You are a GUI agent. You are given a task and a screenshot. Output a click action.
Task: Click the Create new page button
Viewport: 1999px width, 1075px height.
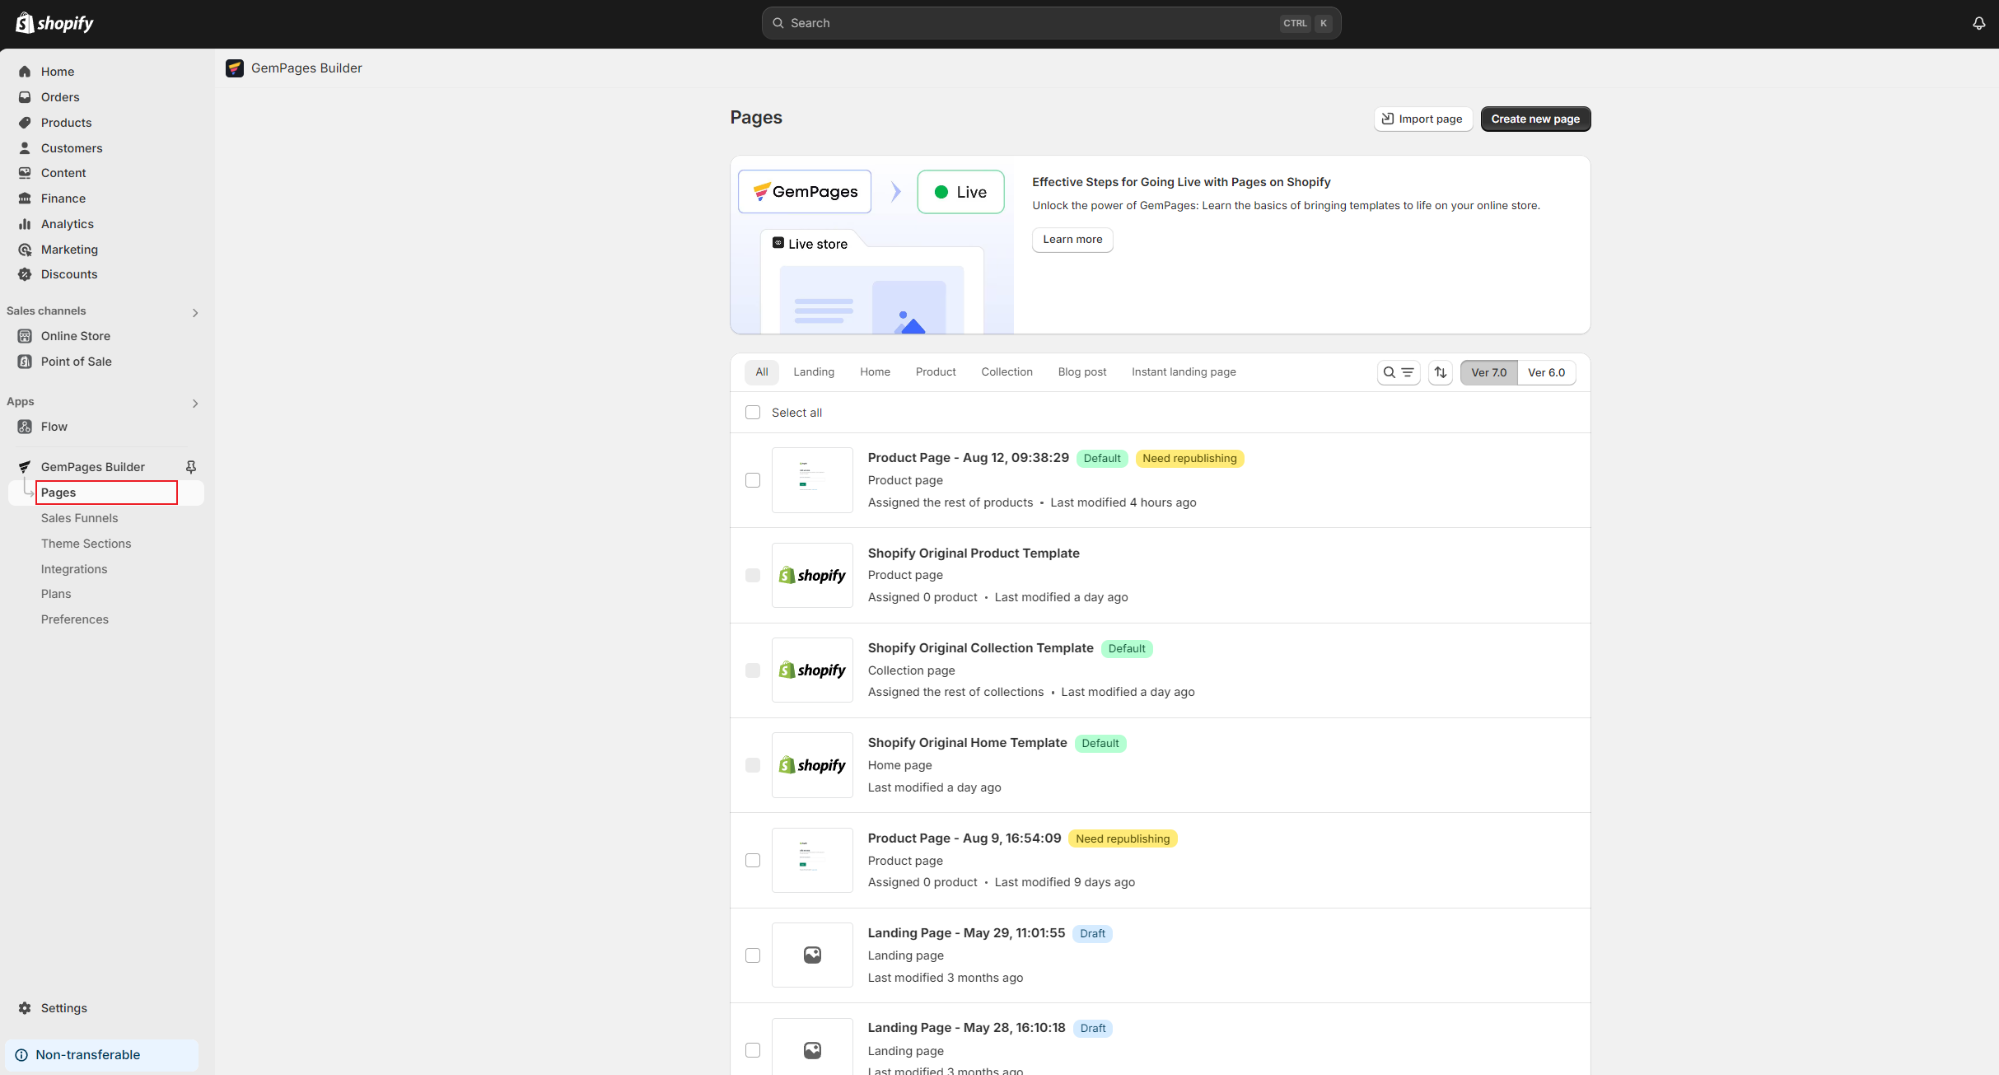(1535, 119)
